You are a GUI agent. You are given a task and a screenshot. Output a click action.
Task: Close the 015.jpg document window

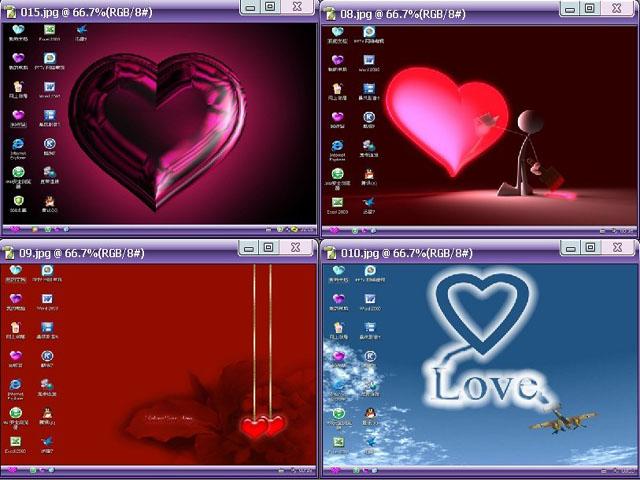click(298, 7)
